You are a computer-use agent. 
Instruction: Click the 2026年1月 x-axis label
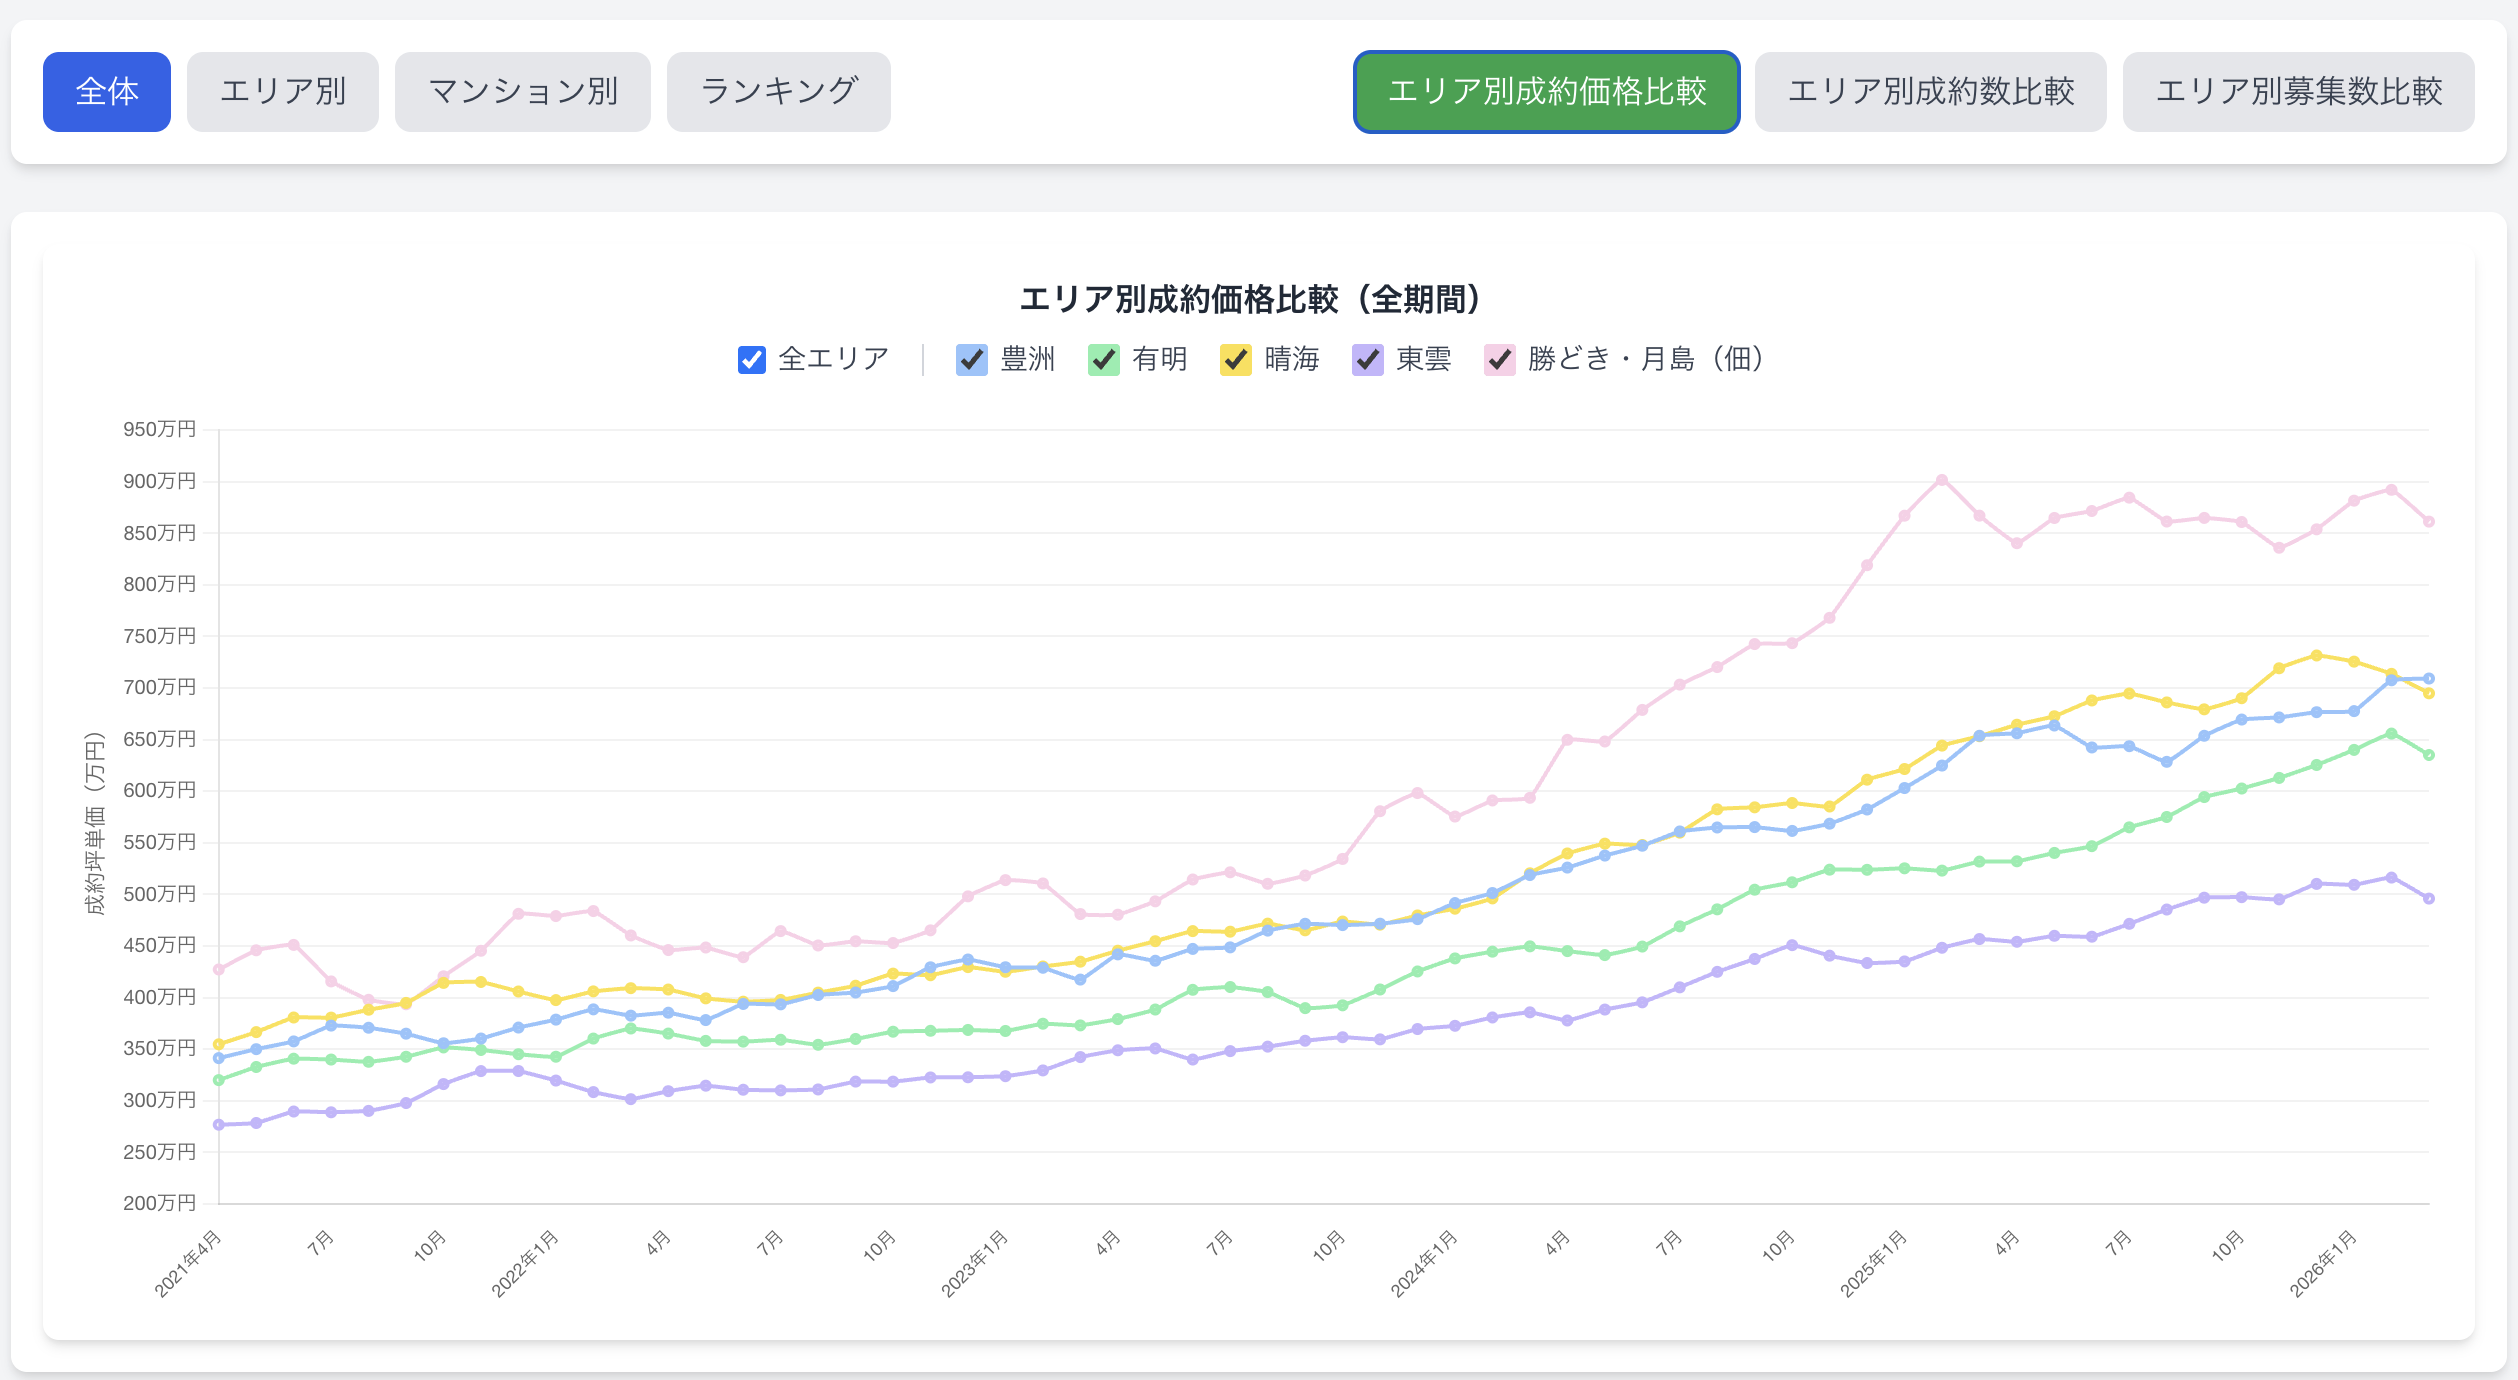(x=2324, y=1265)
